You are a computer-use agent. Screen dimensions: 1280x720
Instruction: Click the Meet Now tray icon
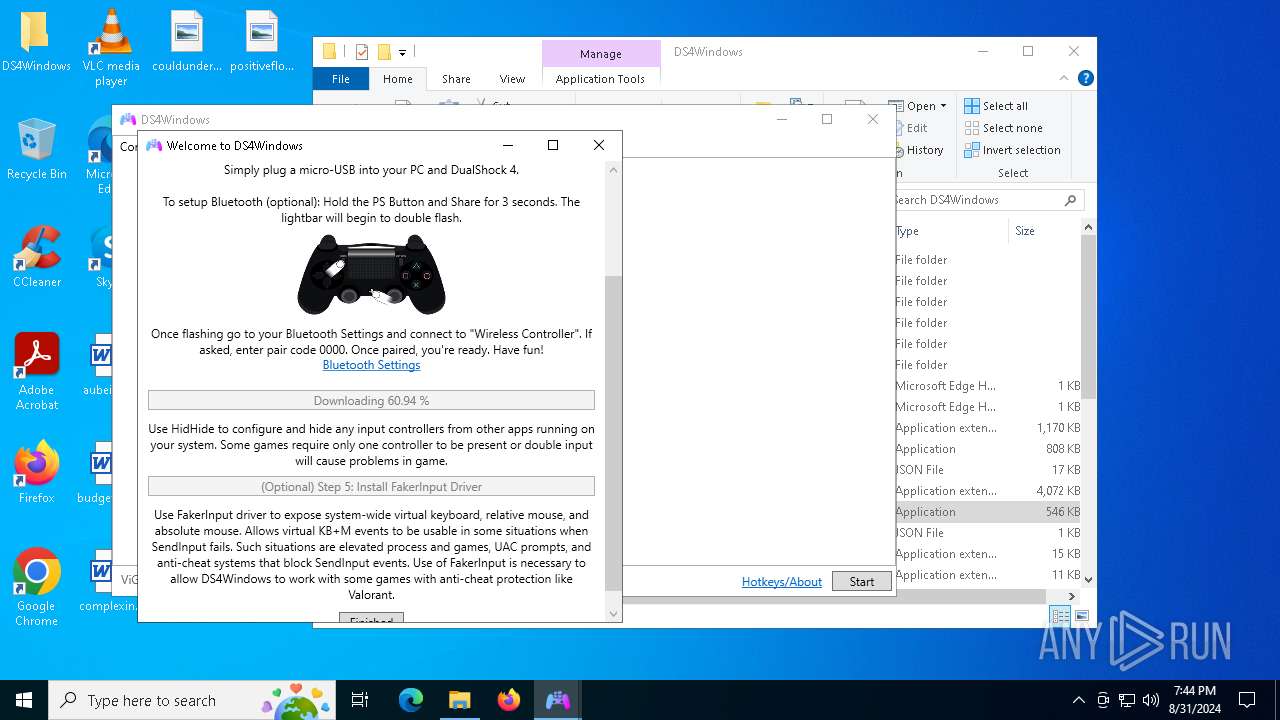1103,700
